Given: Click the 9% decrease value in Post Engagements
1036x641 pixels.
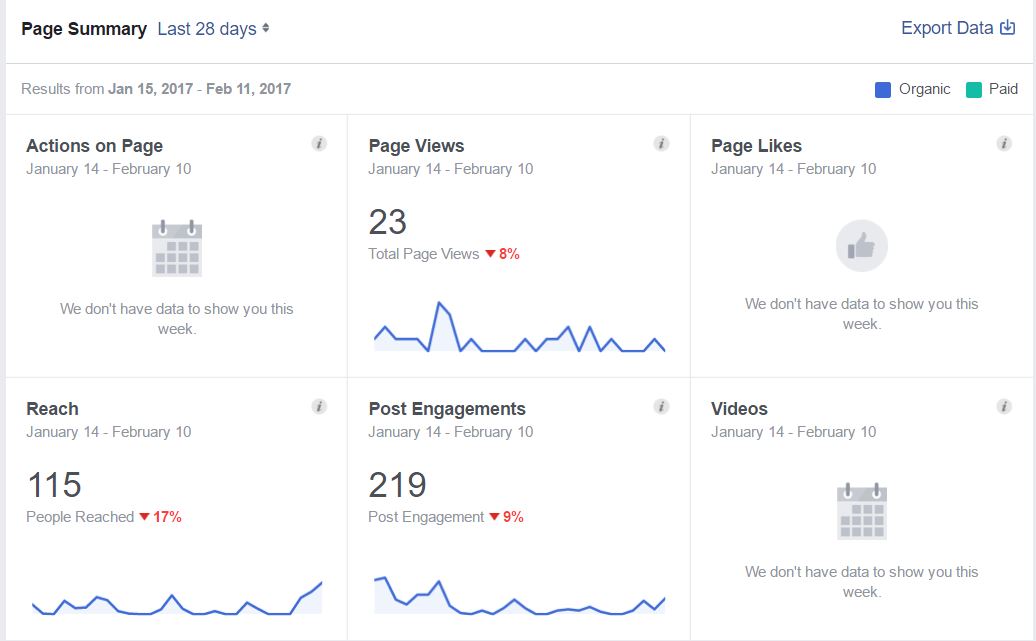Looking at the screenshot, I should tap(513, 517).
